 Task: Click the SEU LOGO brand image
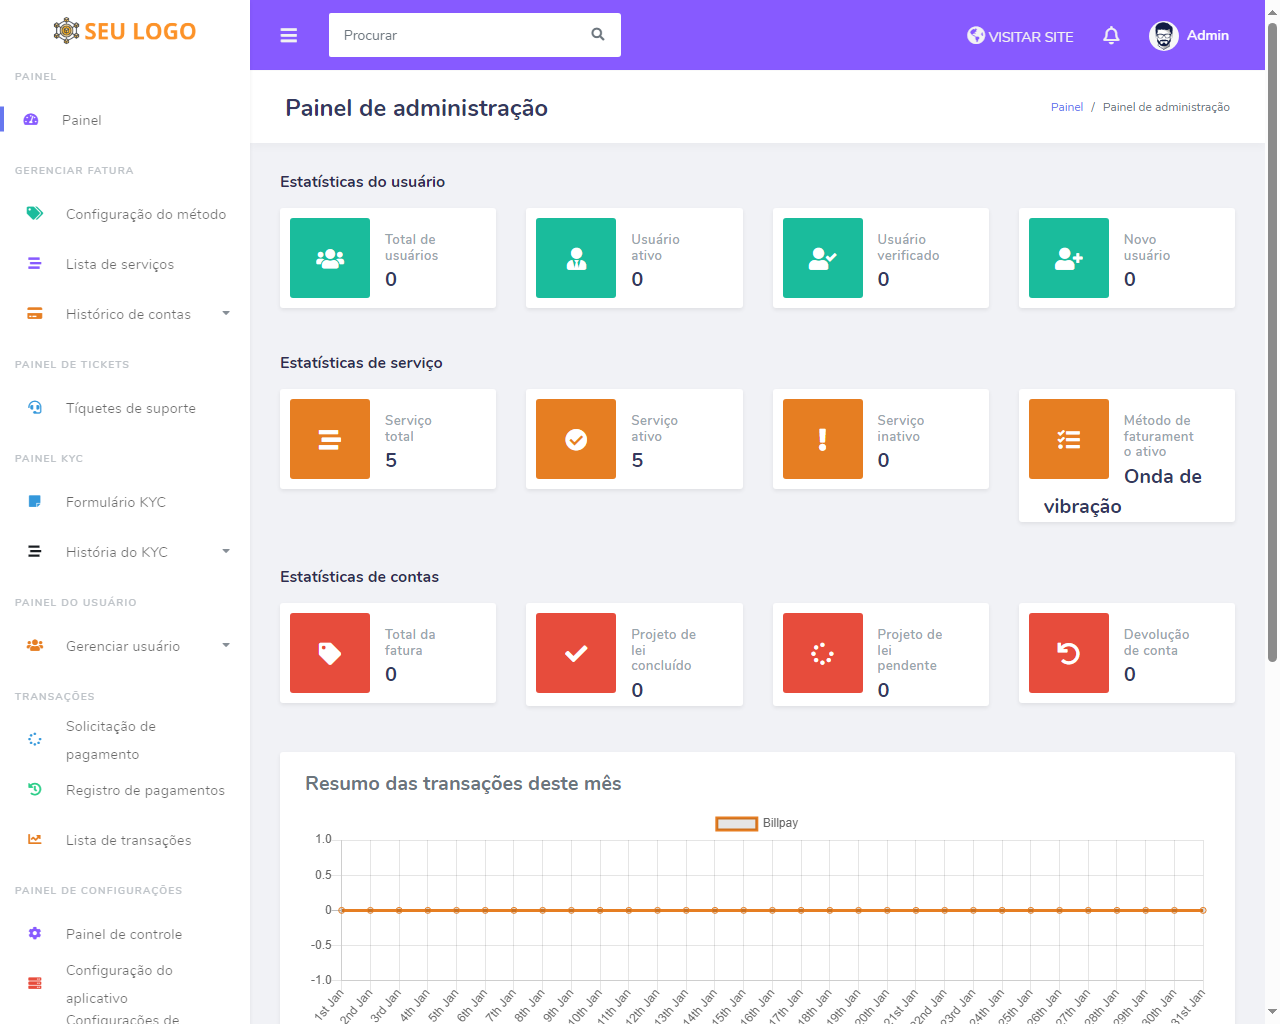pyautogui.click(x=125, y=31)
